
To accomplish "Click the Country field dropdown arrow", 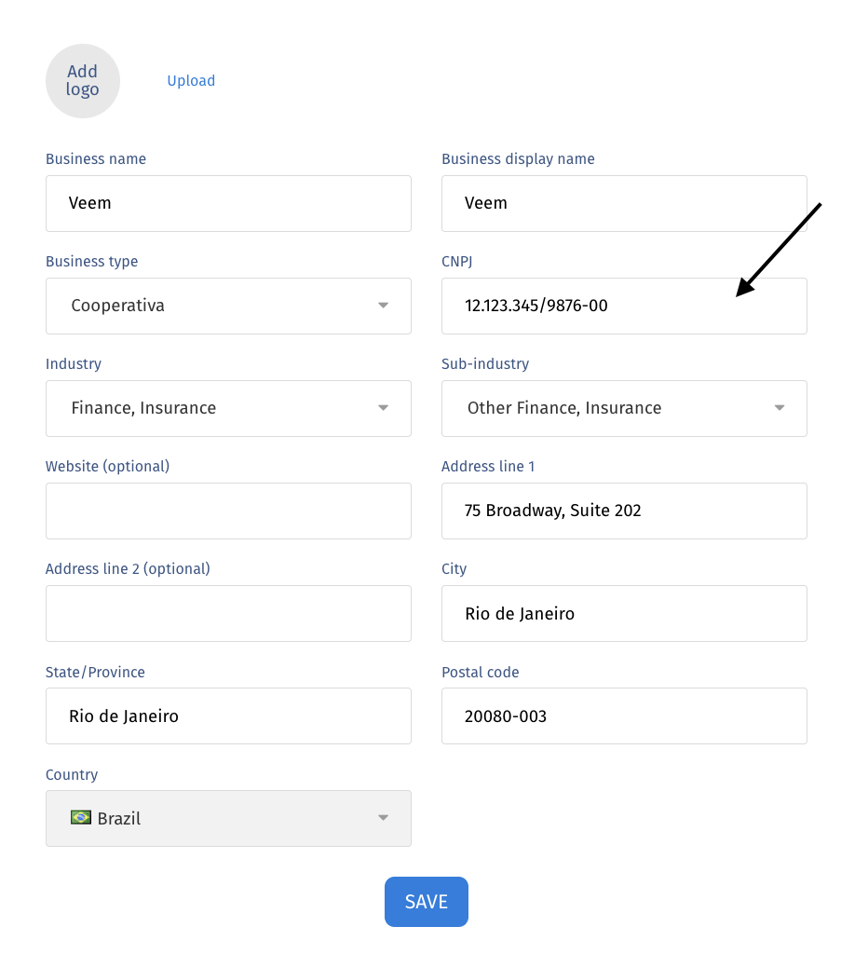I will [x=383, y=817].
